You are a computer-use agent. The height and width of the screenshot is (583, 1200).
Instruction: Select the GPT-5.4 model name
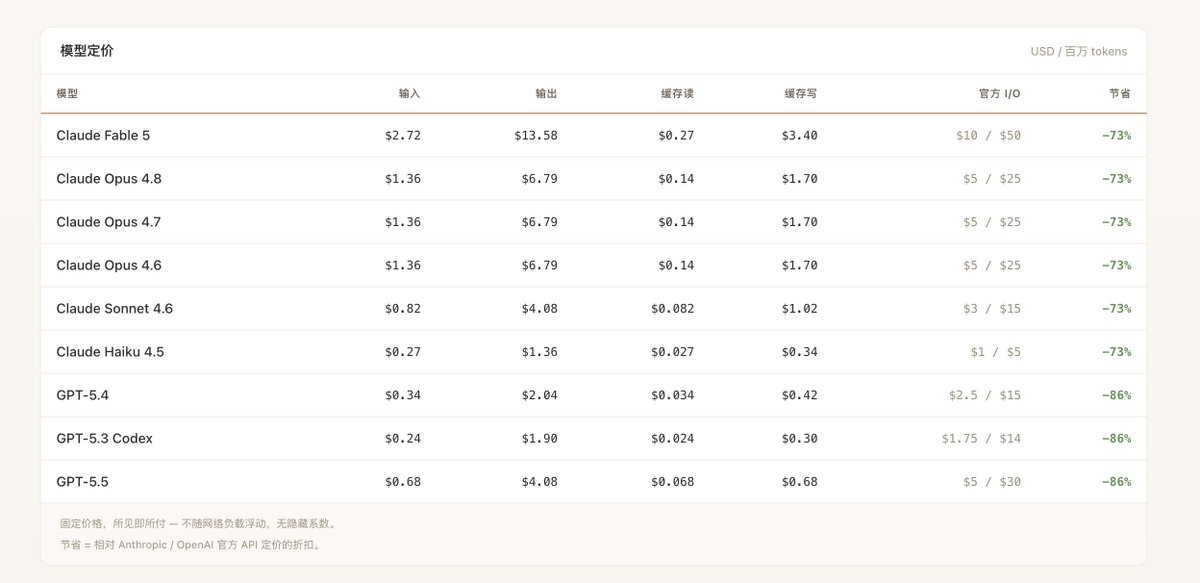83,395
